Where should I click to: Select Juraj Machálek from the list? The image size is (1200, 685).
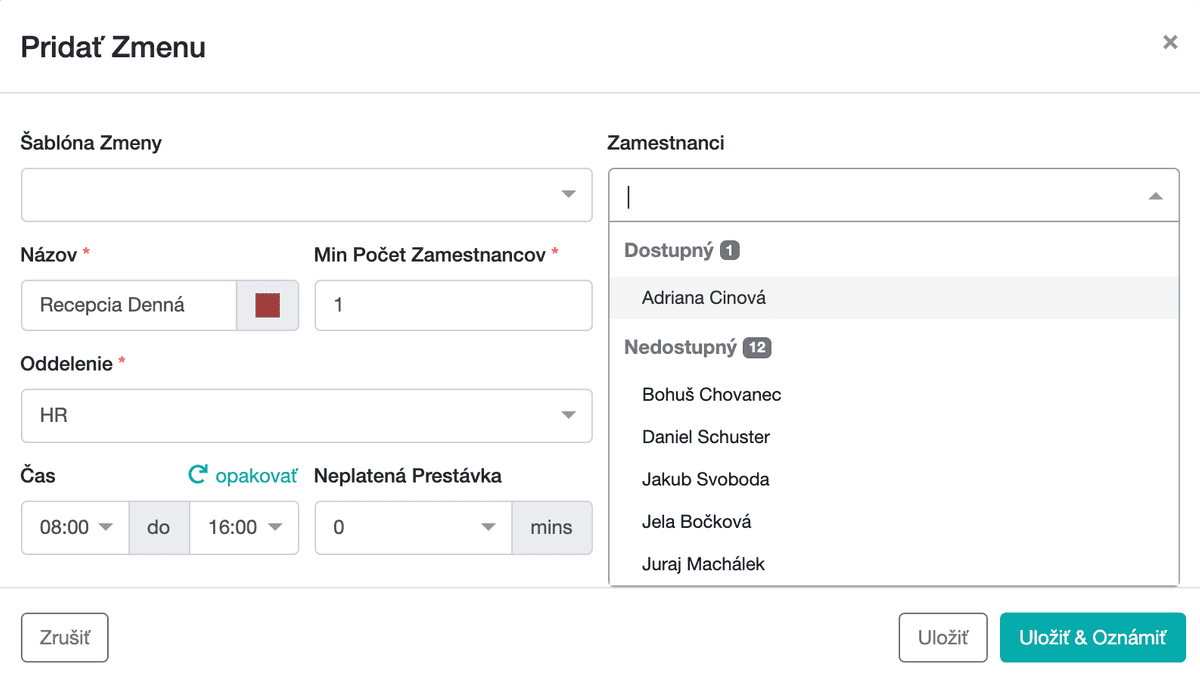[894, 564]
